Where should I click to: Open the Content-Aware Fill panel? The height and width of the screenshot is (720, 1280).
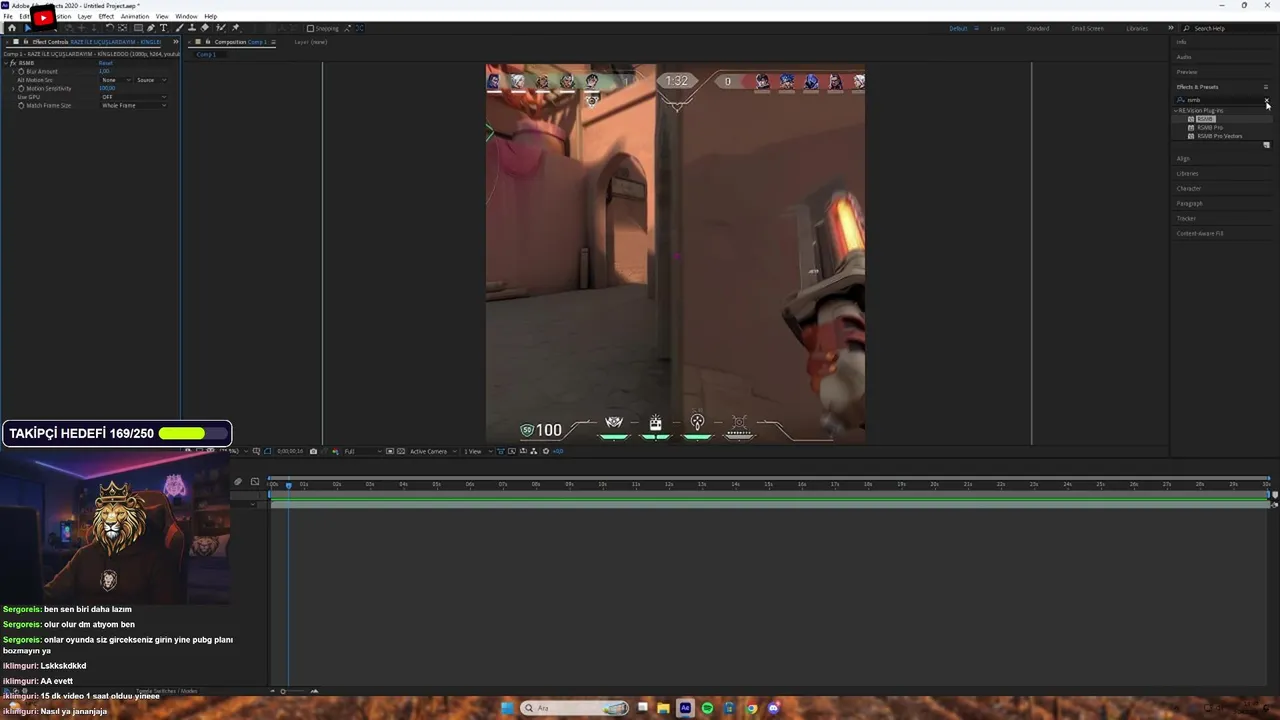coord(1200,234)
